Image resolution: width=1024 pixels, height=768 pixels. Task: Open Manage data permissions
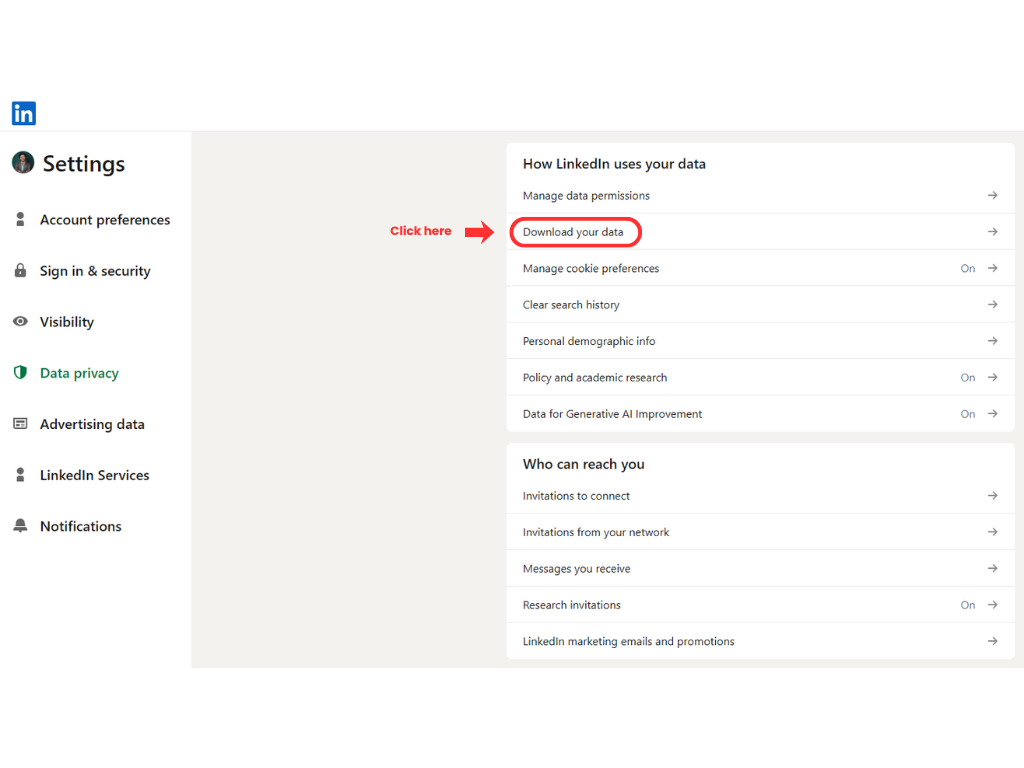point(760,195)
